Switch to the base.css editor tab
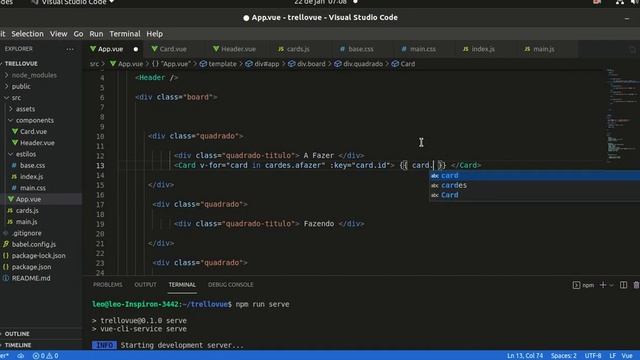The width and height of the screenshot is (640, 360). pos(361,49)
